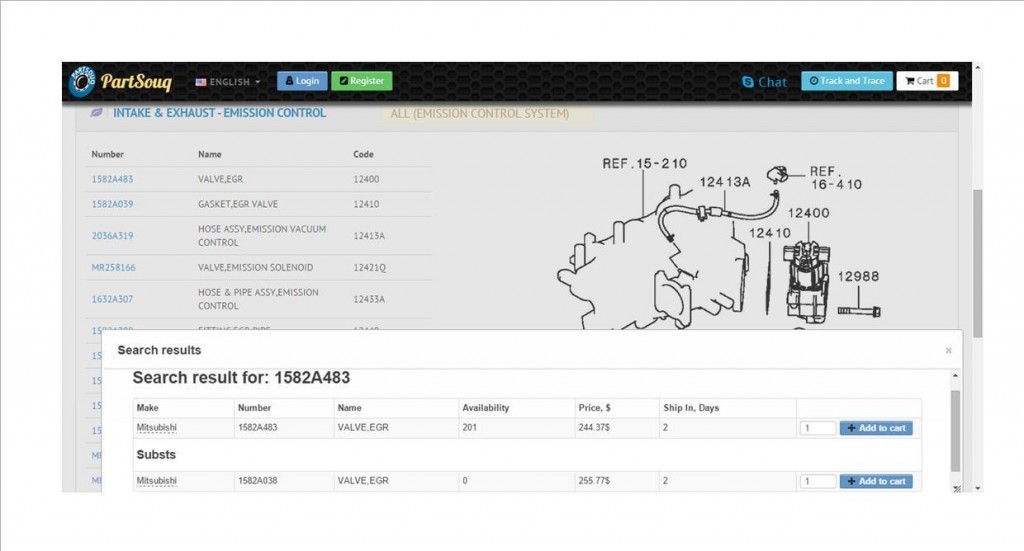This screenshot has width=1024, height=551.
Task: Click code 12421Q in parts table
Action: [370, 268]
